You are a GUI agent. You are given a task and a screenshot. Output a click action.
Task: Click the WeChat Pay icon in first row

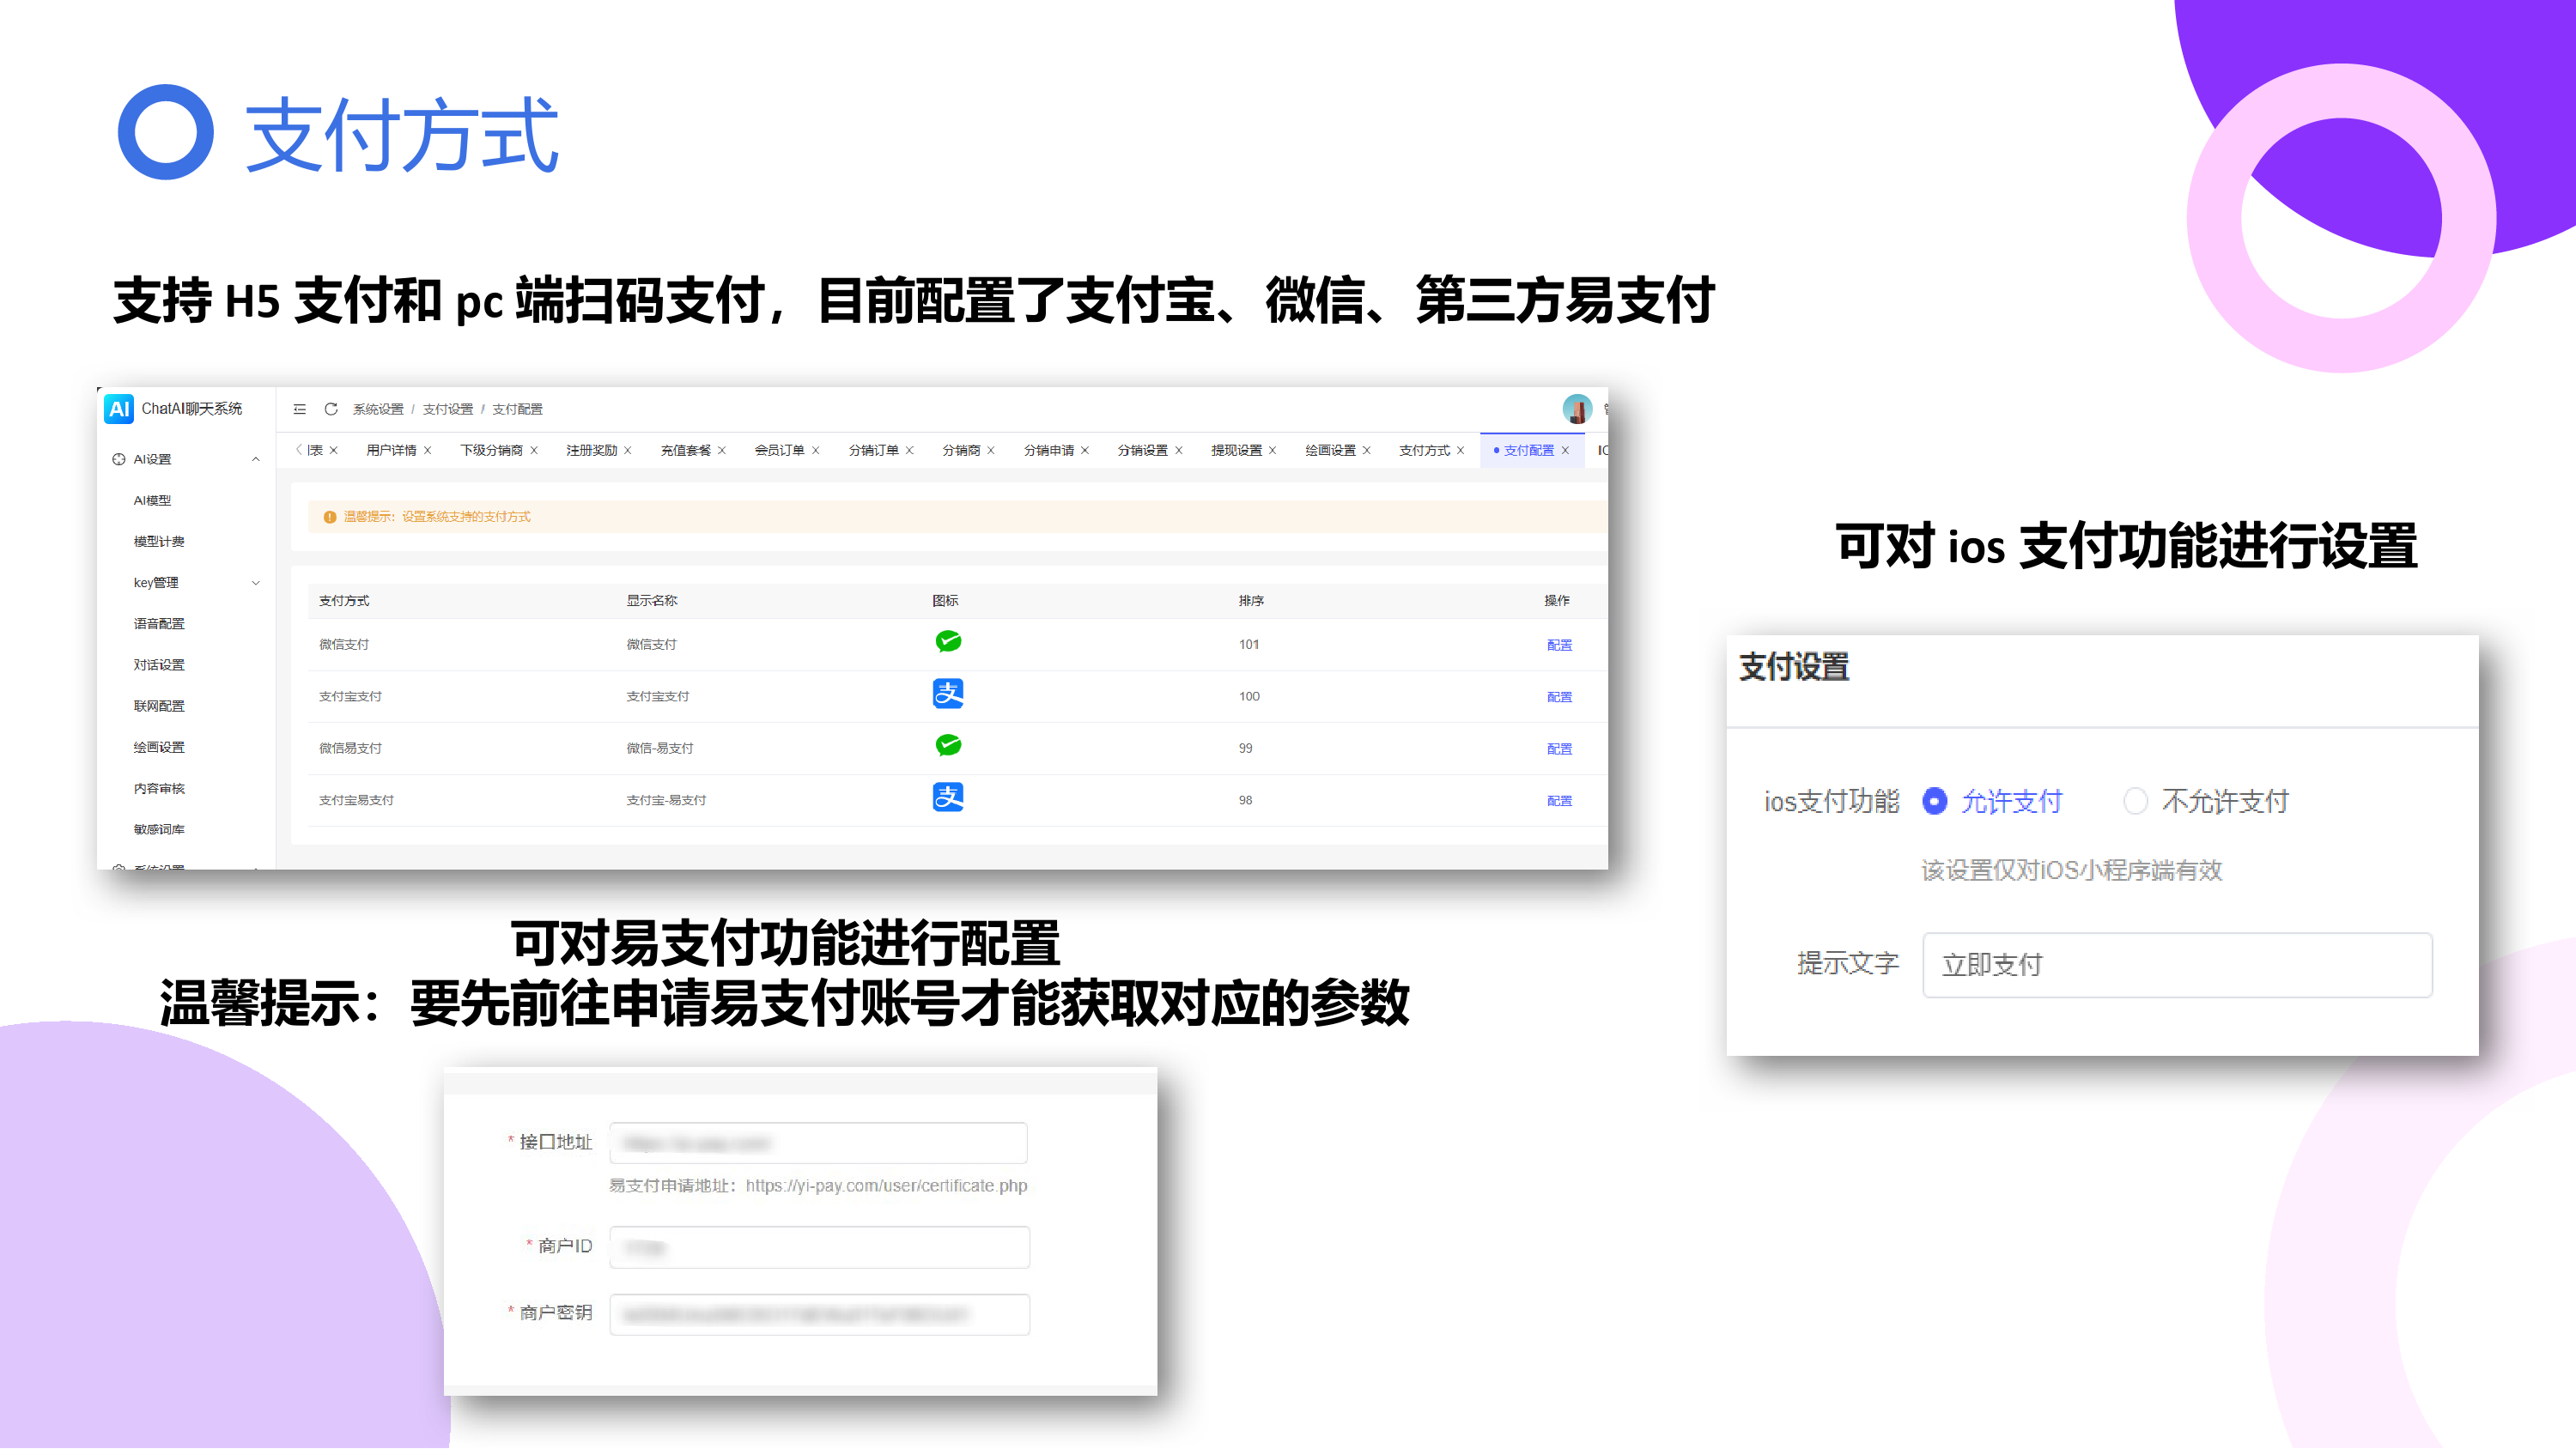point(948,642)
